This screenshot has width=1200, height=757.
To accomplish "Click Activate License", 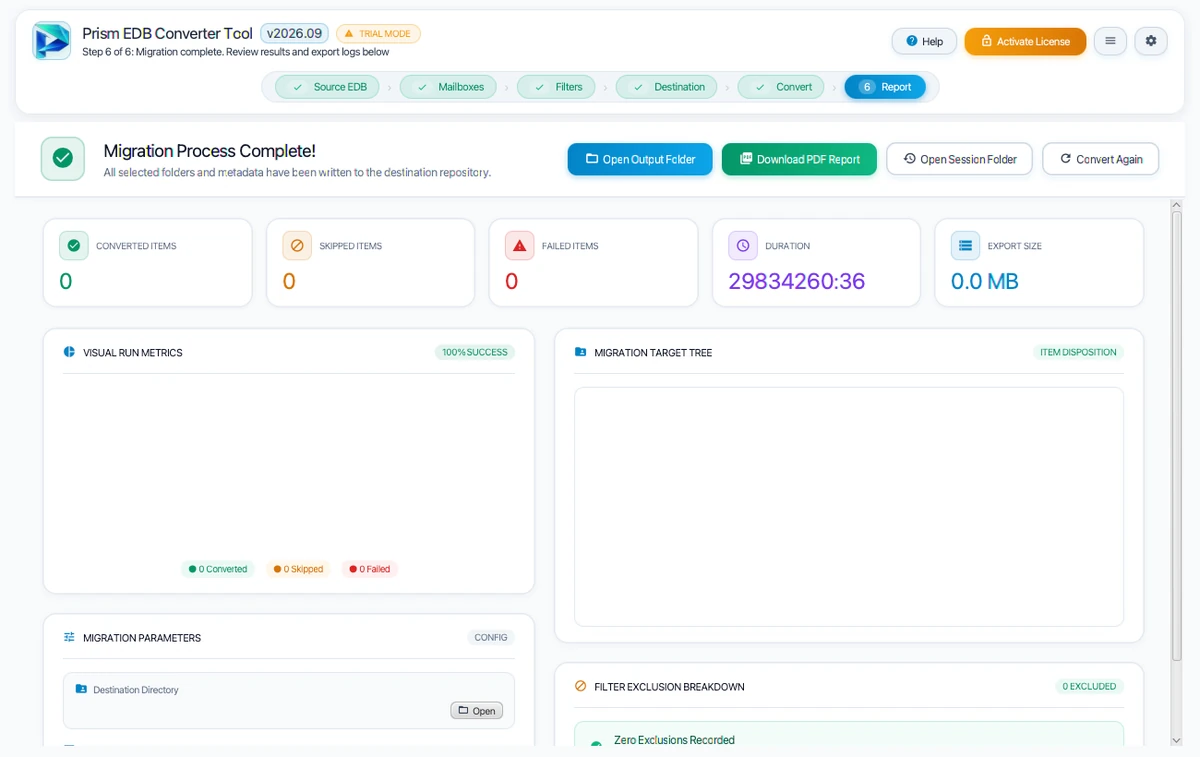I will click(x=1025, y=41).
